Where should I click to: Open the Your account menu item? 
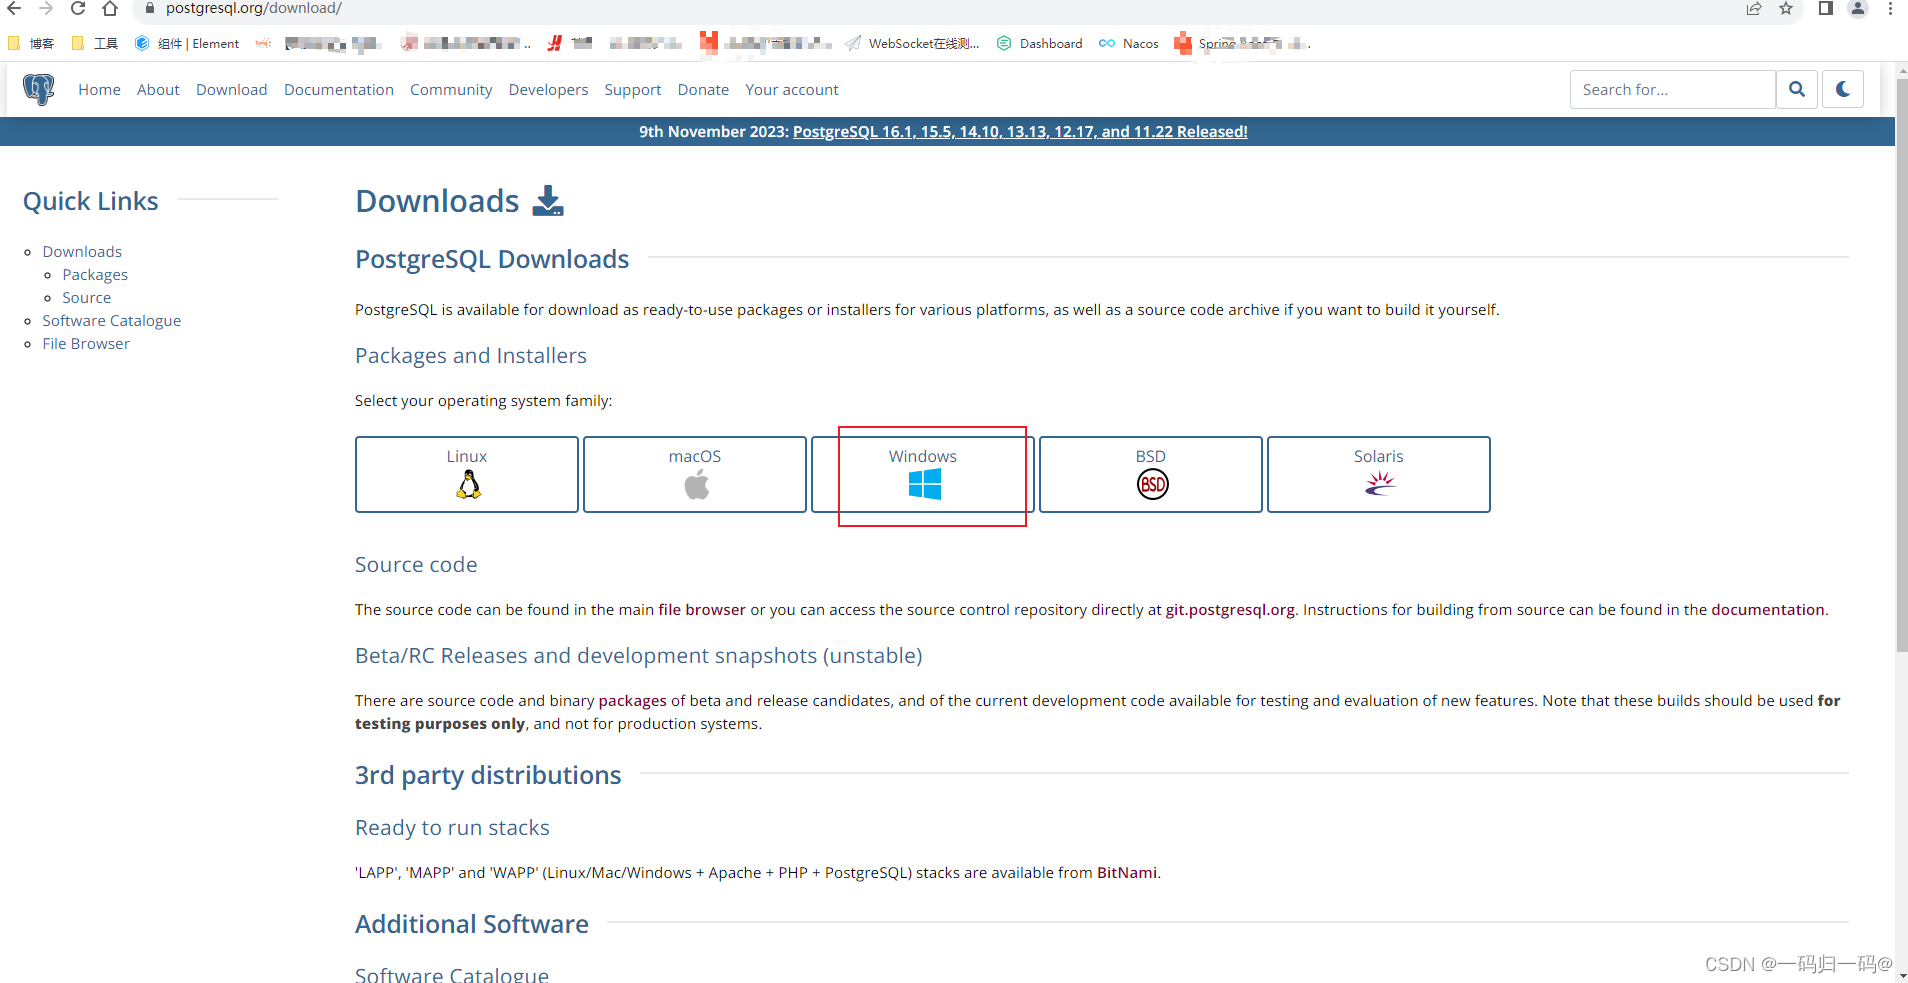point(791,90)
